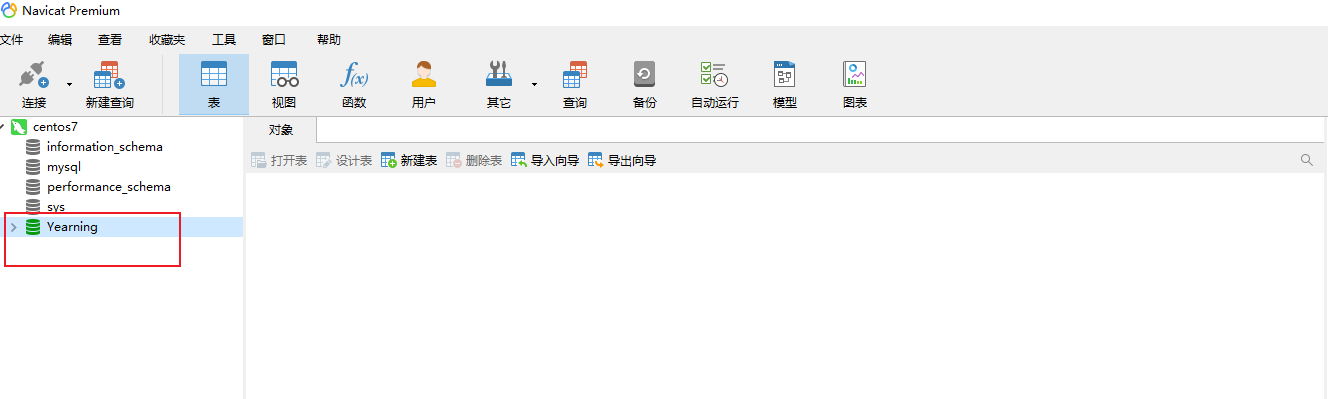Expand the Yearning database node
This screenshot has width=1328, height=399.
pos(13,227)
